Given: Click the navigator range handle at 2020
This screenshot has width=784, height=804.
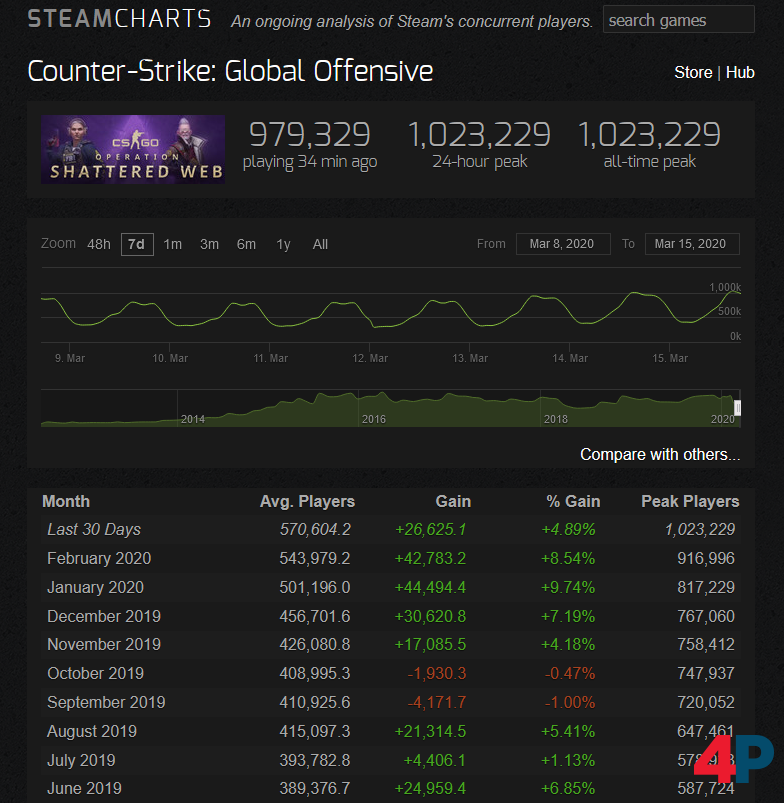Looking at the screenshot, I should 738,407.
